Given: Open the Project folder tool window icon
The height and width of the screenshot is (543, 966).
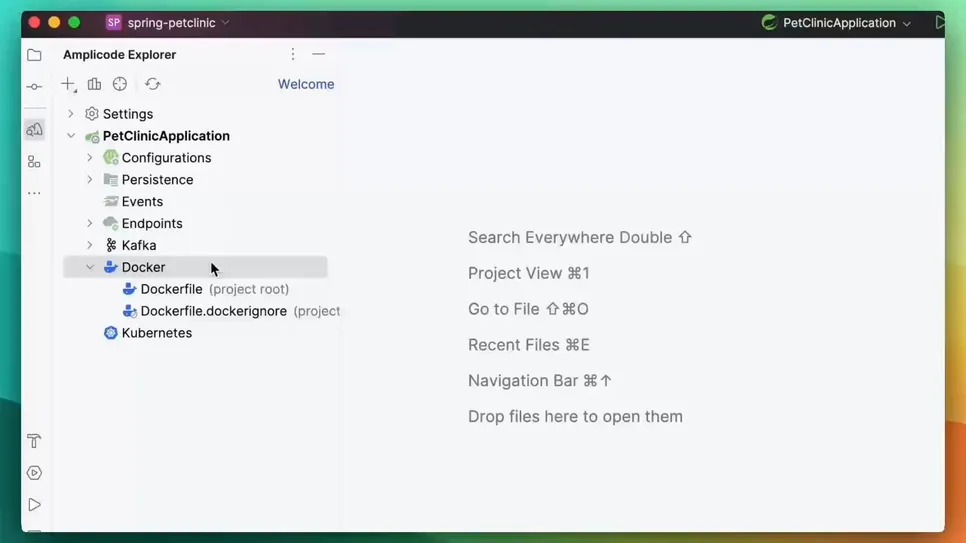Looking at the screenshot, I should [34, 55].
